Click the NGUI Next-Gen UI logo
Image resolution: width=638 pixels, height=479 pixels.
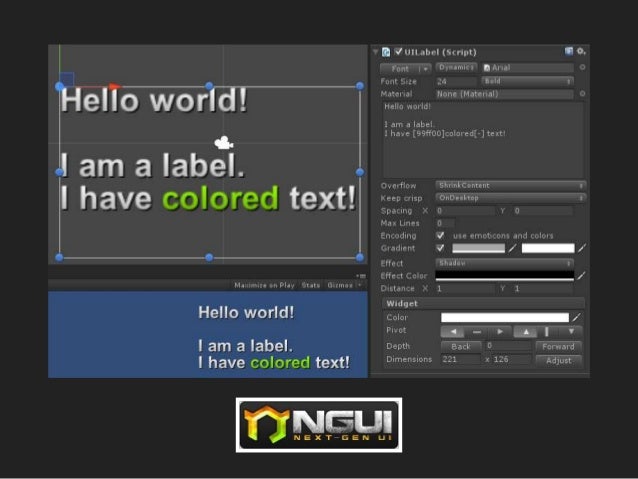[x=319, y=425]
